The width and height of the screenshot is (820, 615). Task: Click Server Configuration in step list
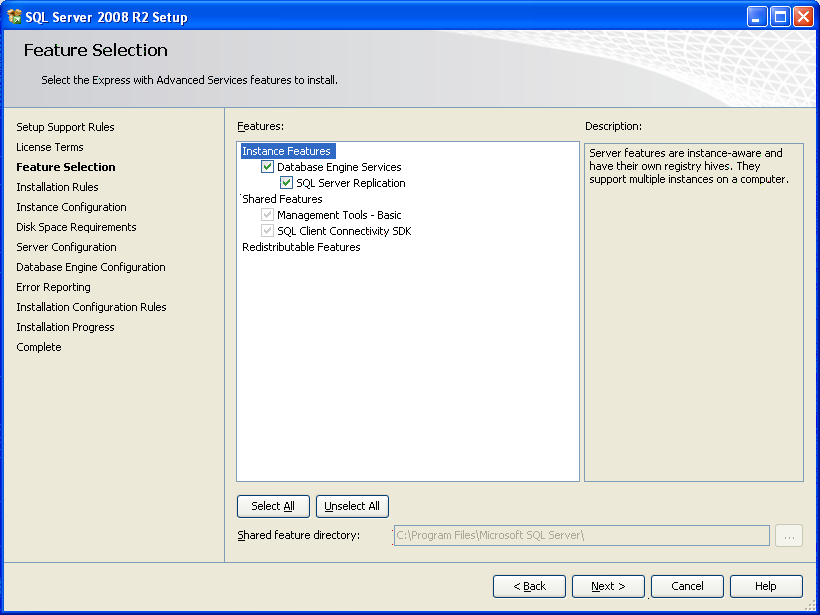(x=66, y=247)
